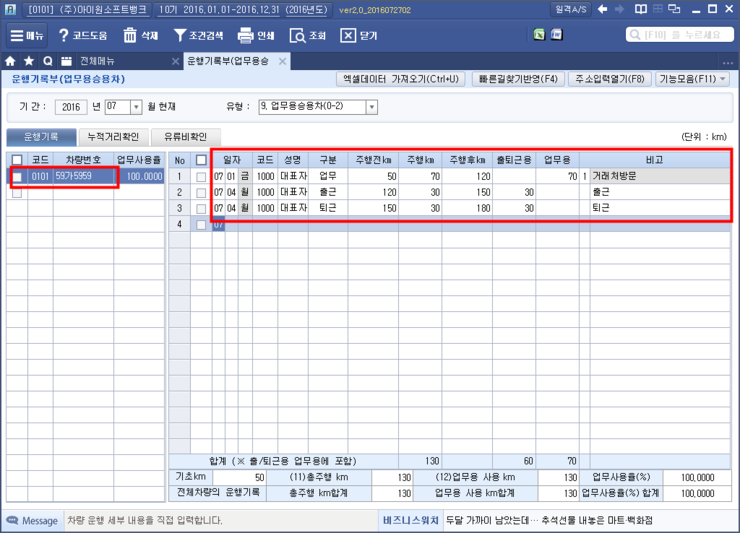
Task: Click the year 2016 input field
Action: [x=71, y=106]
